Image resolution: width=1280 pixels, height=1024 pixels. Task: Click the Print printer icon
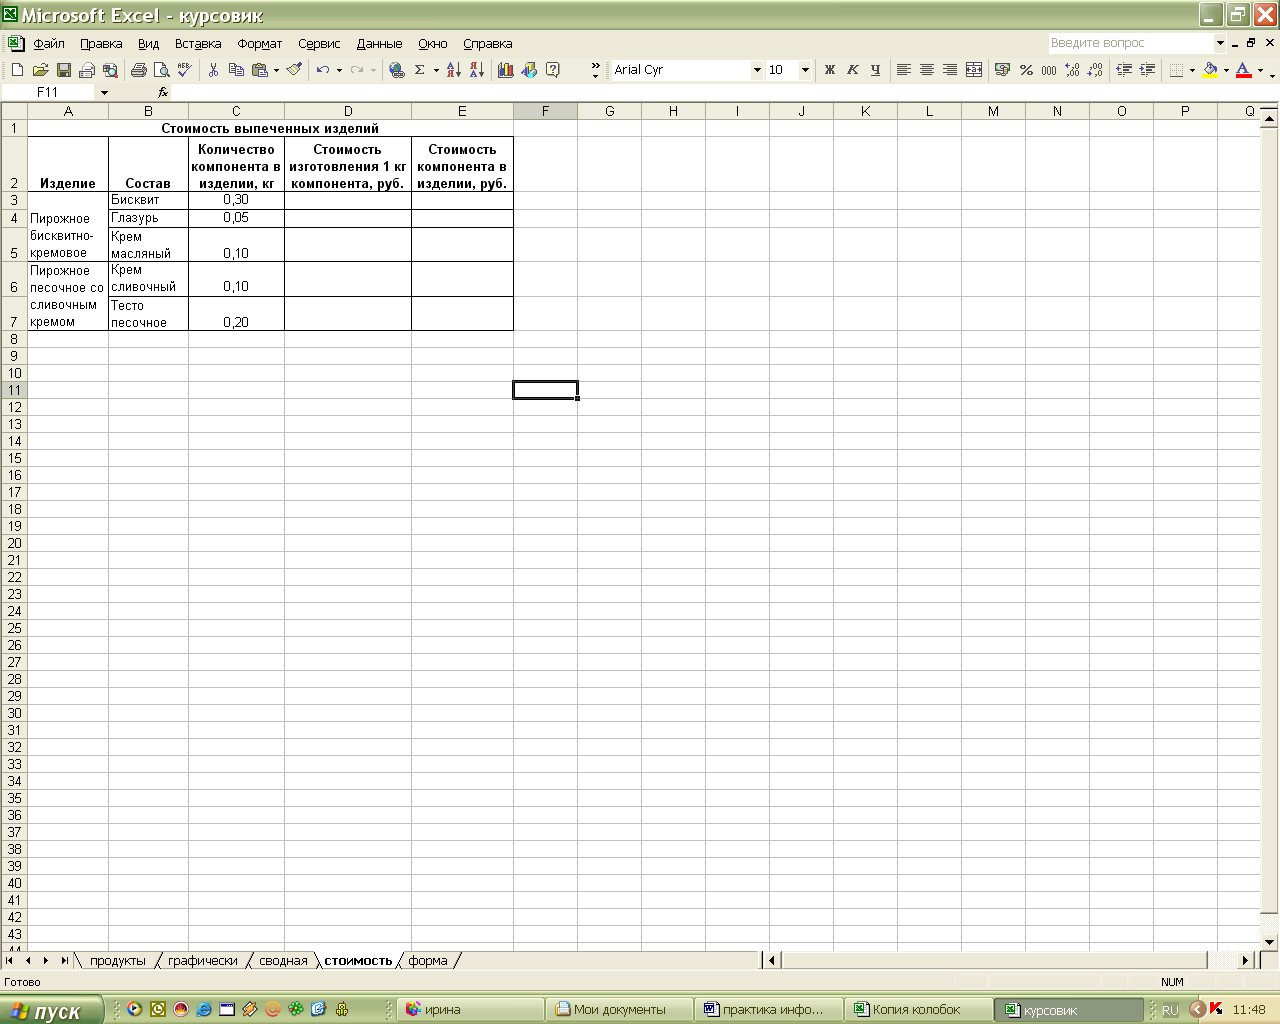(139, 70)
